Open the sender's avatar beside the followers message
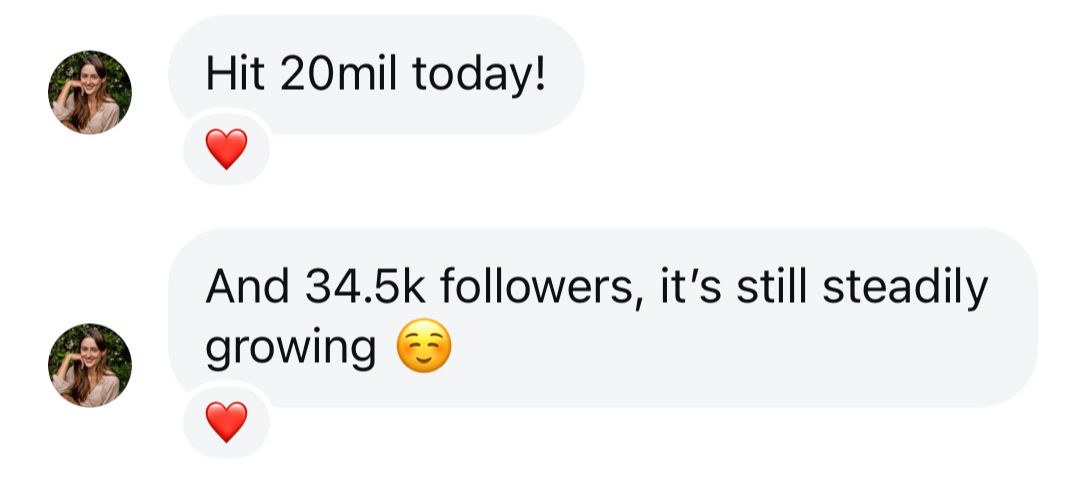This screenshot has height=479, width=1072. point(90,365)
